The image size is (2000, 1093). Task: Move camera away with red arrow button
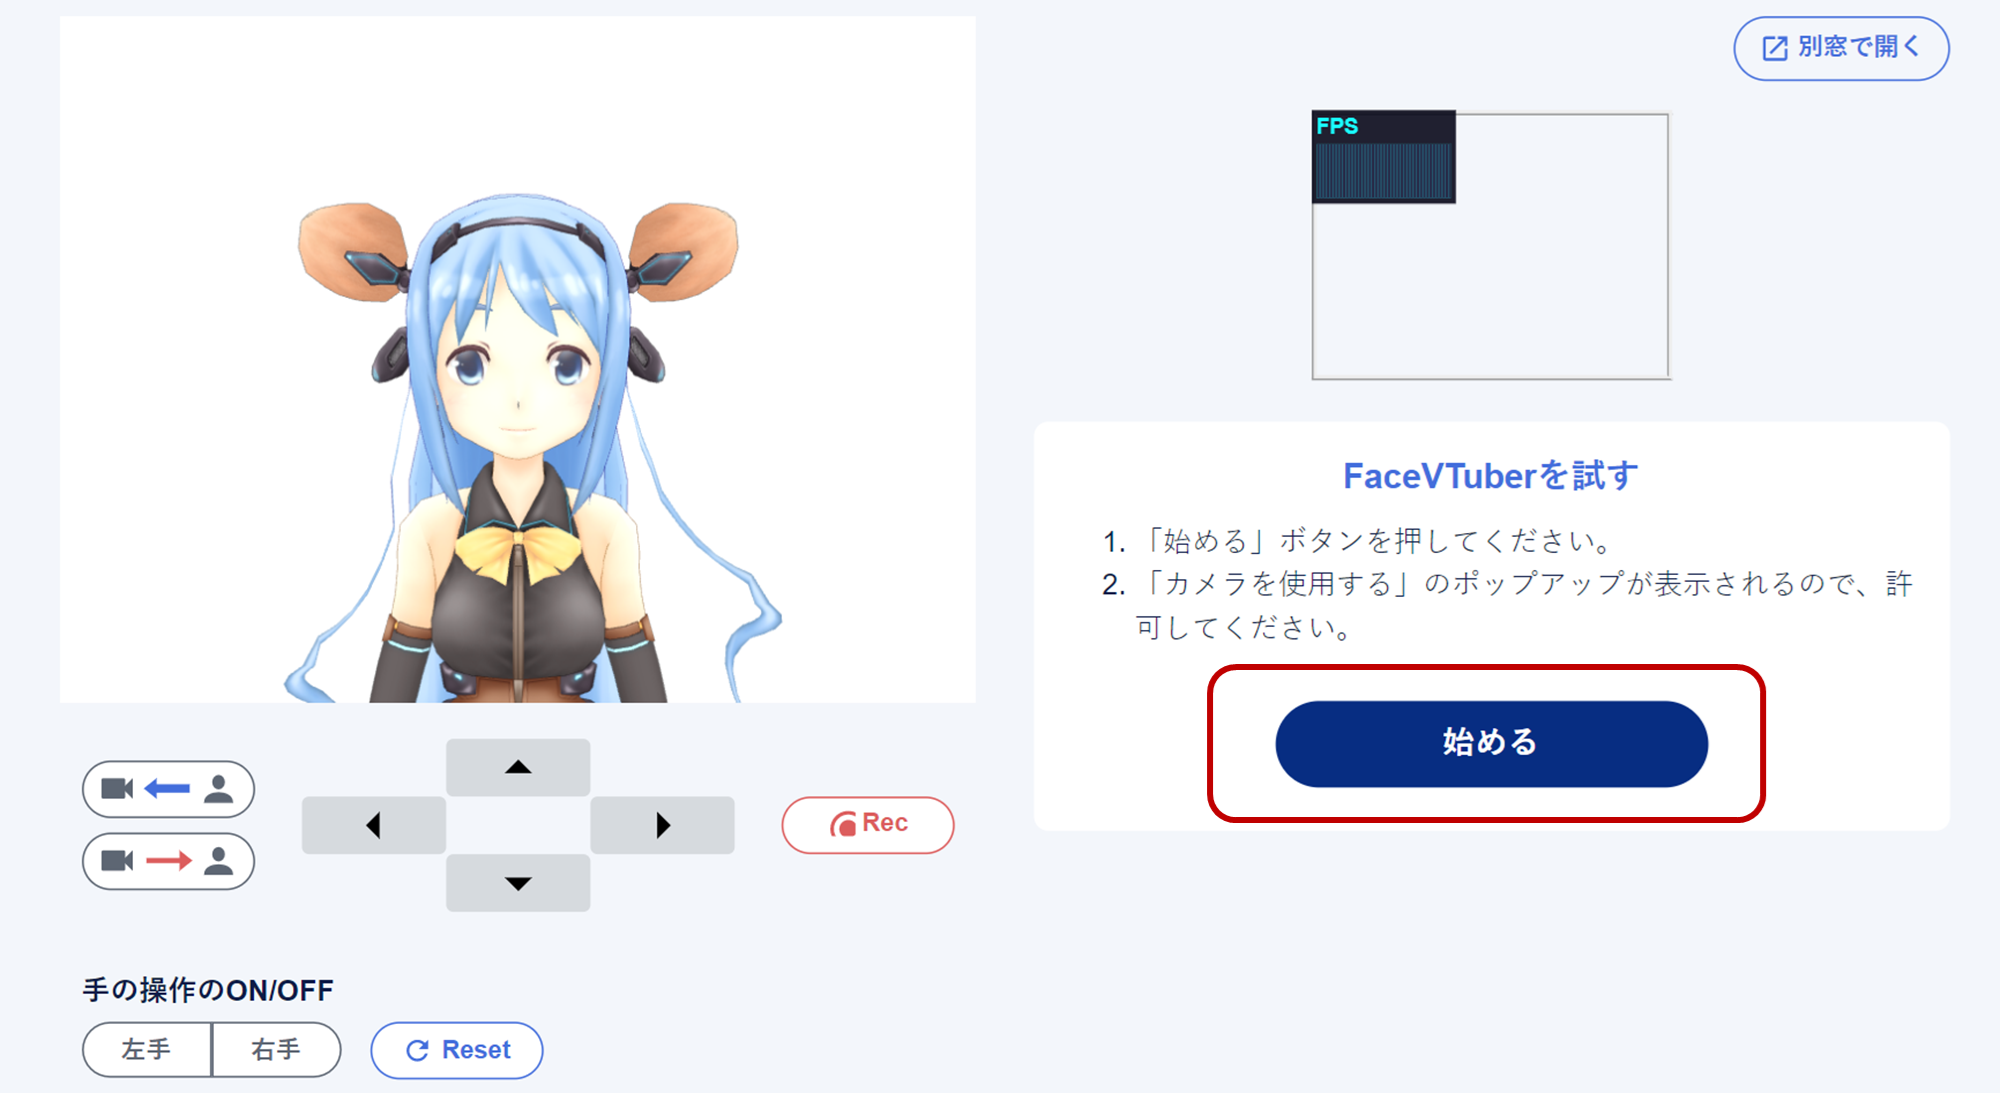coord(168,861)
